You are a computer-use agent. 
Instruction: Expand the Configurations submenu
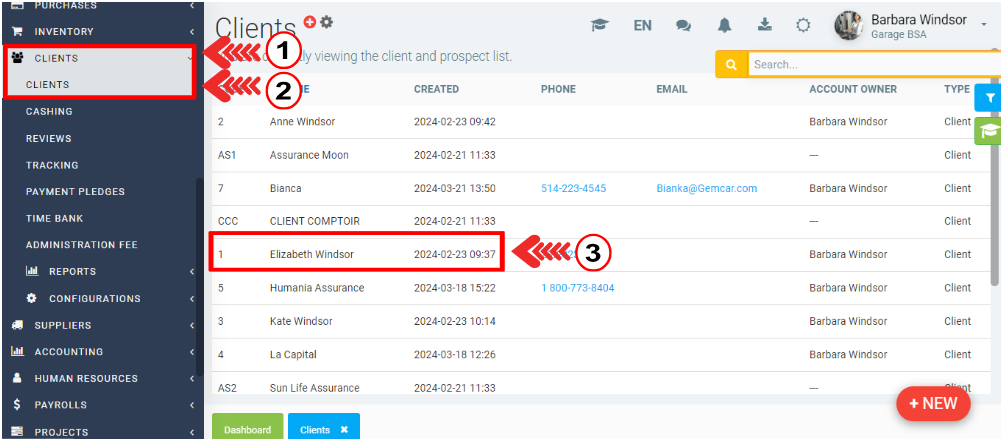tap(94, 298)
